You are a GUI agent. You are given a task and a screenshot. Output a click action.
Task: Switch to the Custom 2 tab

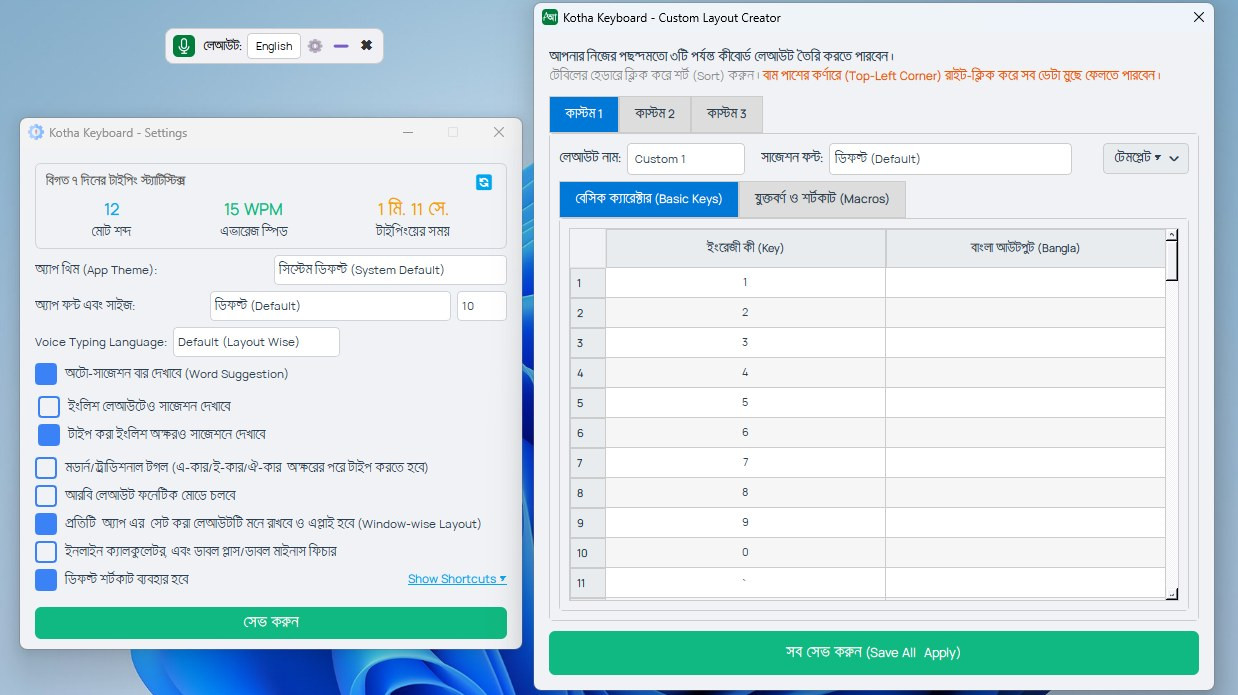(655, 114)
